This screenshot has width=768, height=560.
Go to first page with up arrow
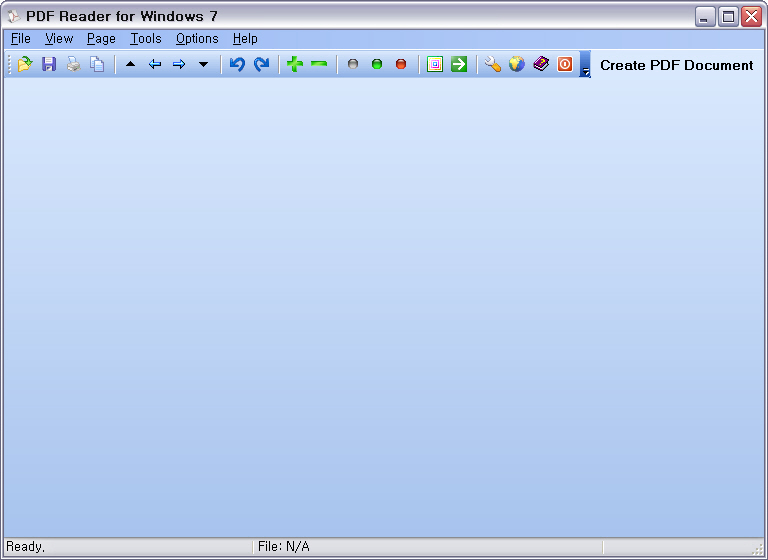click(130, 64)
